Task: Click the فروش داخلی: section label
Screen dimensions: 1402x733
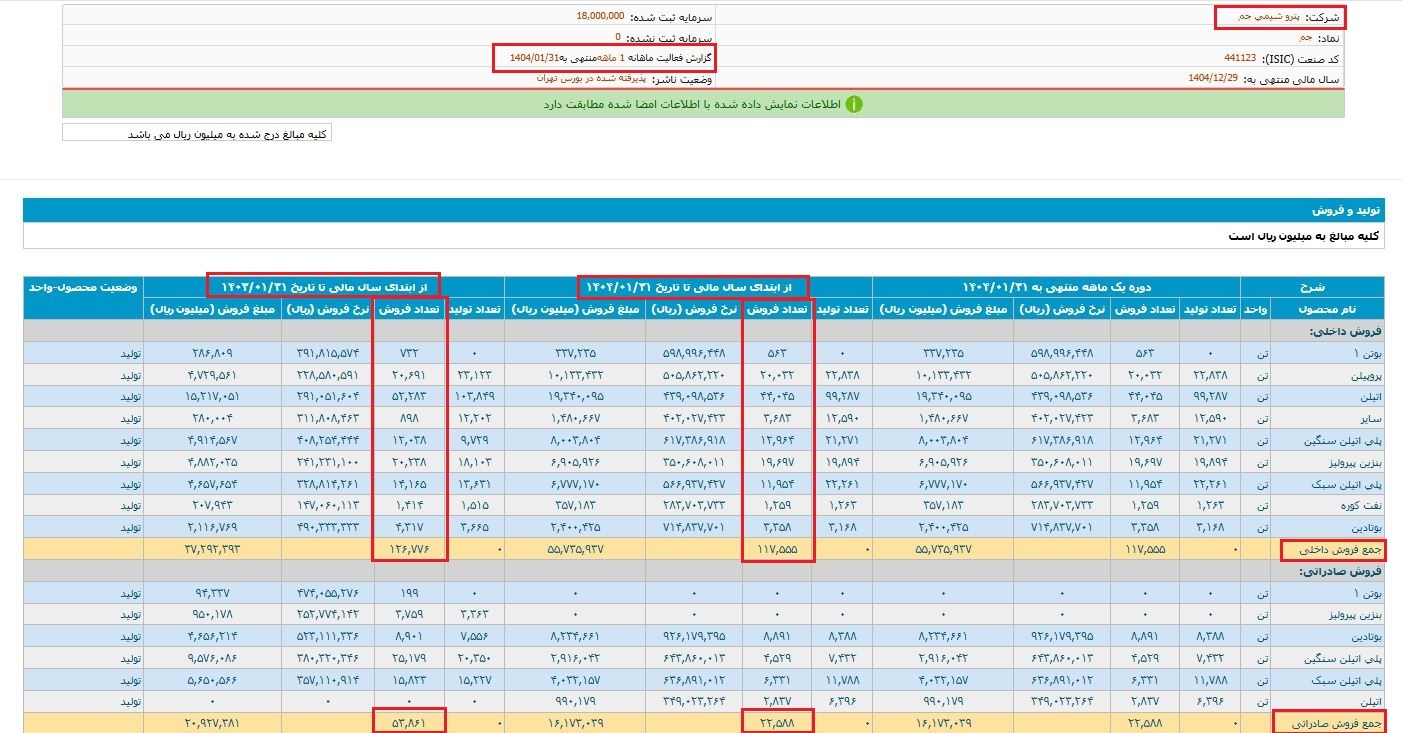Action: (x=1344, y=330)
